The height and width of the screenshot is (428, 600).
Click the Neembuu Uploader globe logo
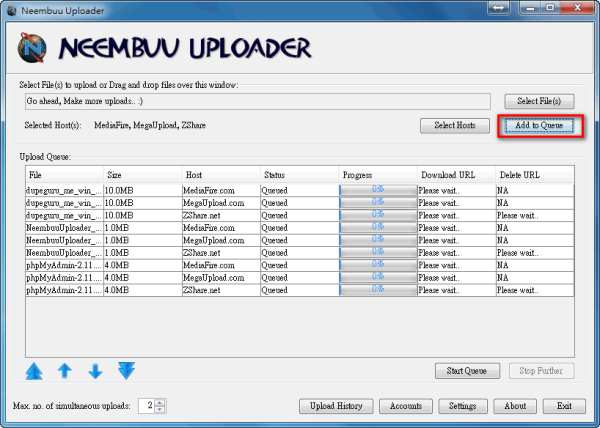click(32, 48)
